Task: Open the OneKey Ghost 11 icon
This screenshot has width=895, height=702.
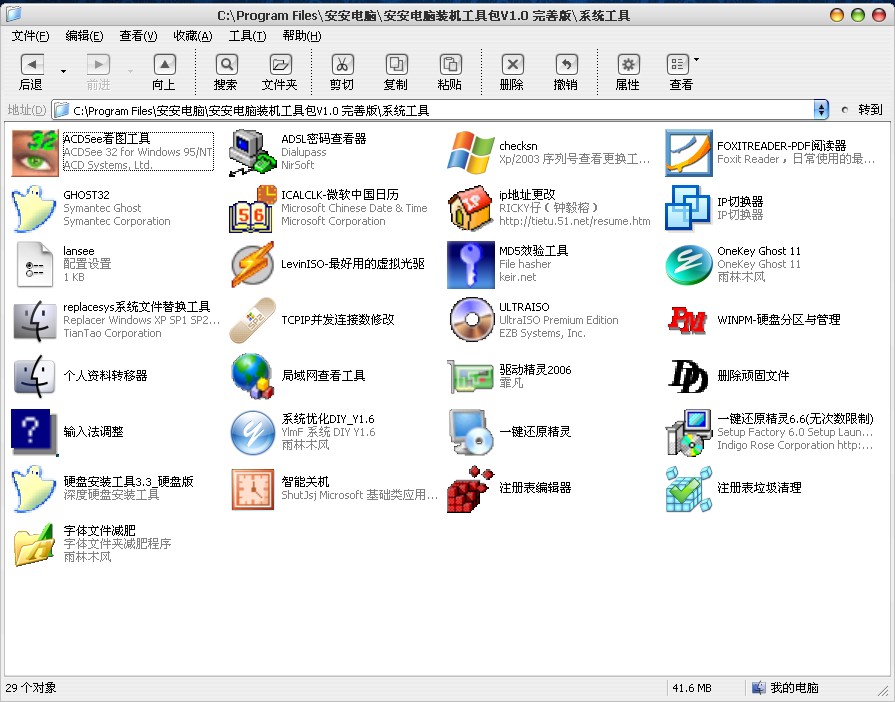Action: click(x=689, y=264)
